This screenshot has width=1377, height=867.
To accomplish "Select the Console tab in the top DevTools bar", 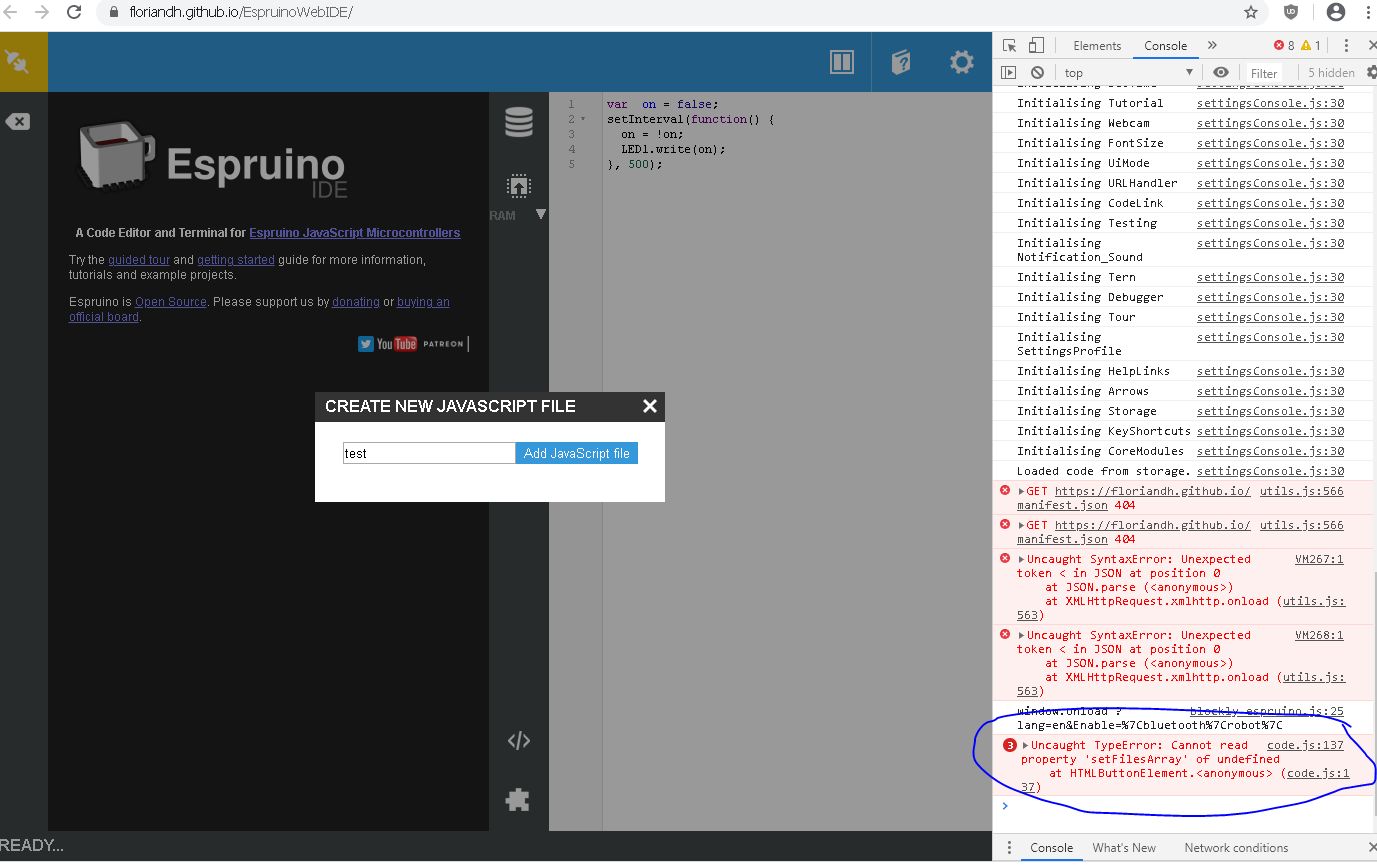I will click(1165, 45).
